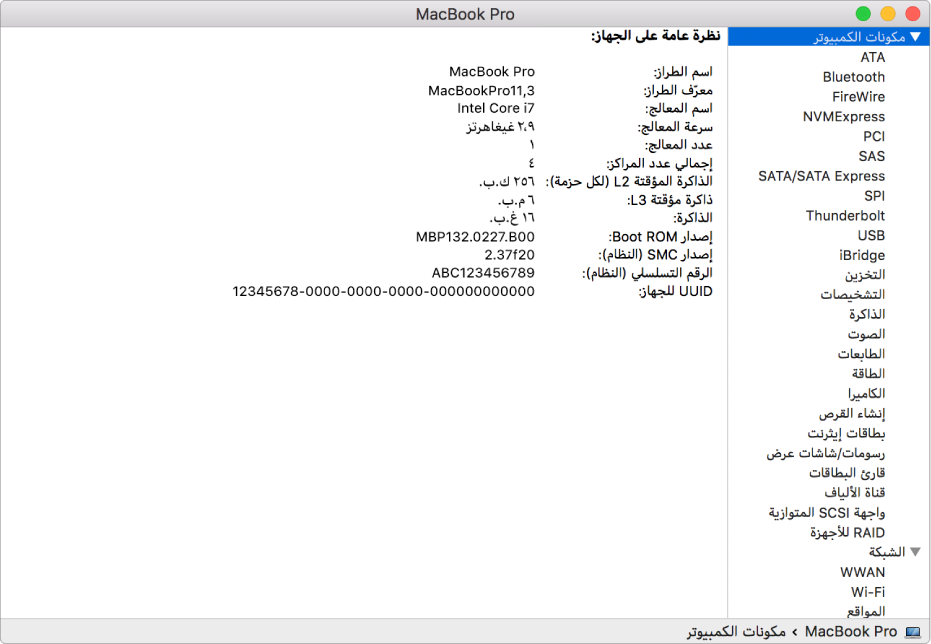The image size is (931, 644).
Task: Select PCI in the sidebar
Action: tap(874, 137)
